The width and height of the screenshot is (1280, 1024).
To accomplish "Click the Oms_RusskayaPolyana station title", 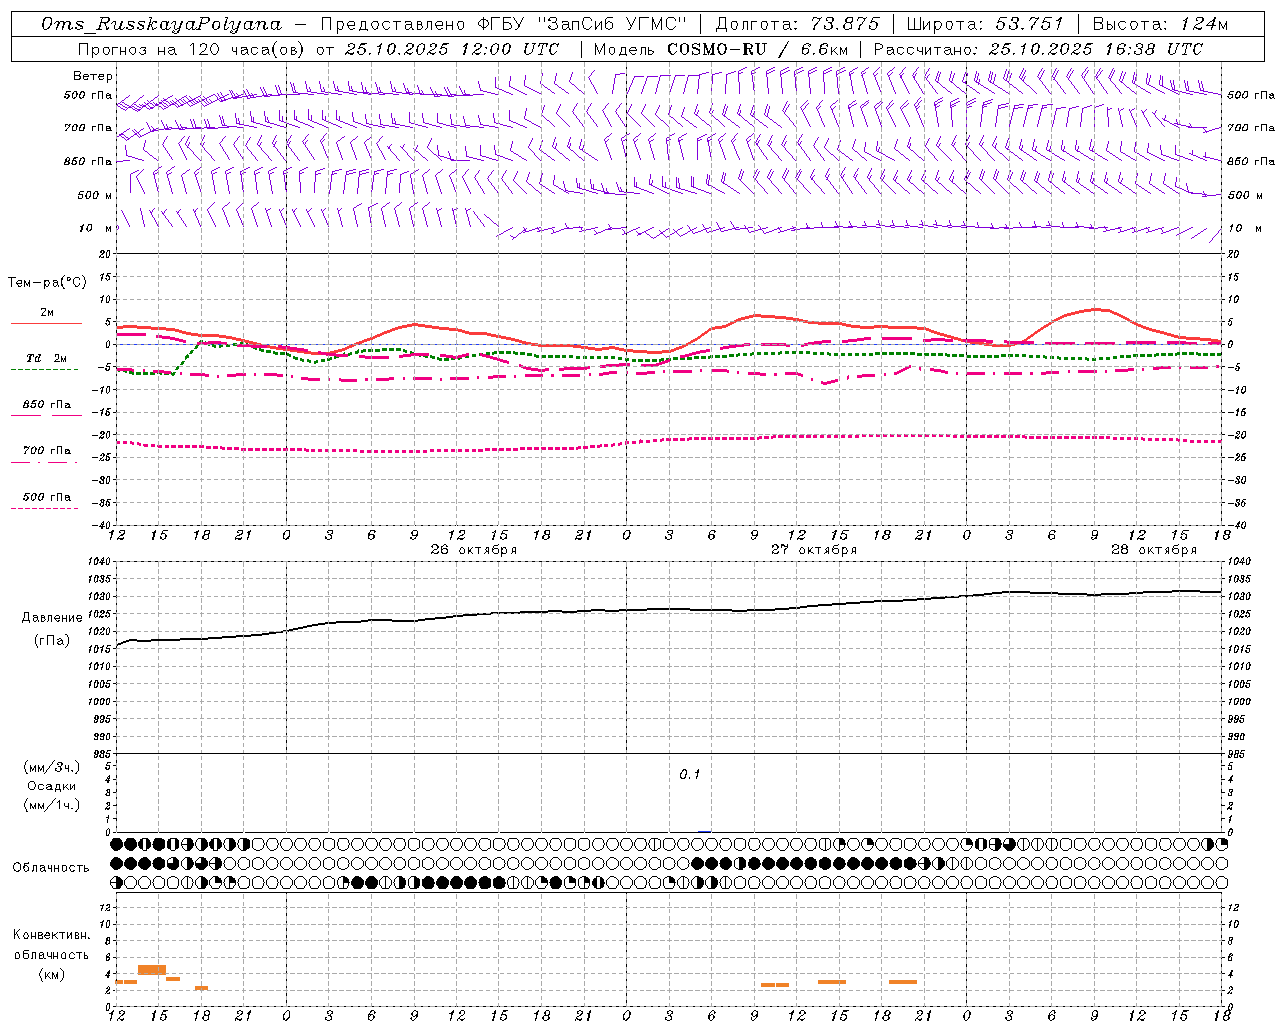I will [x=163, y=24].
